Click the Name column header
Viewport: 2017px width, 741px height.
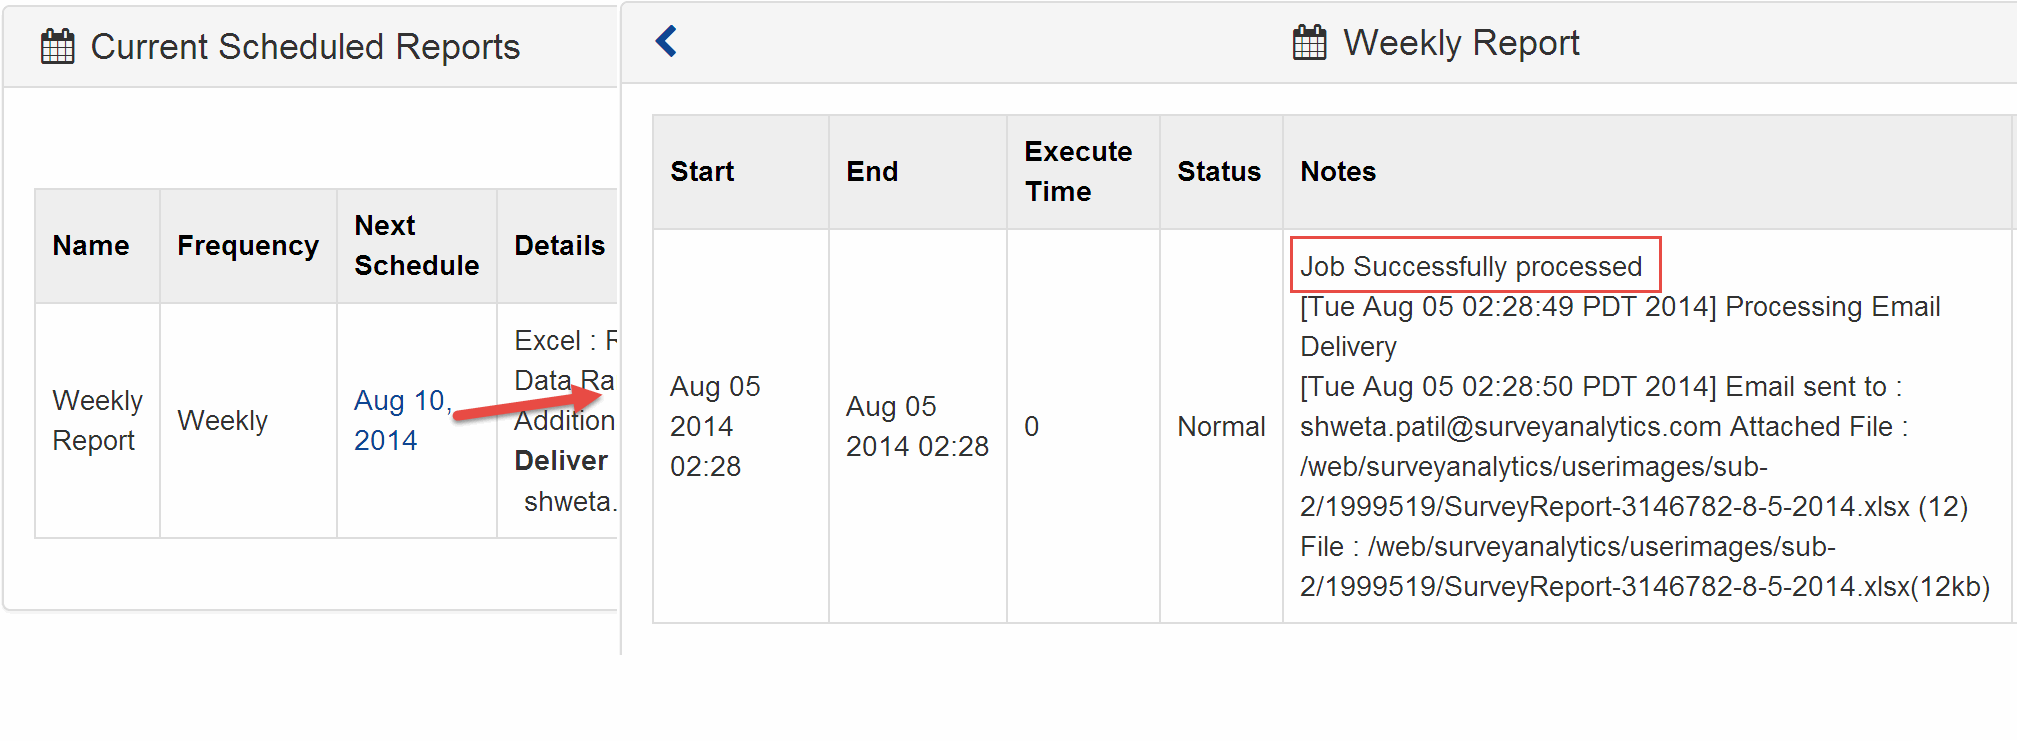click(x=91, y=246)
